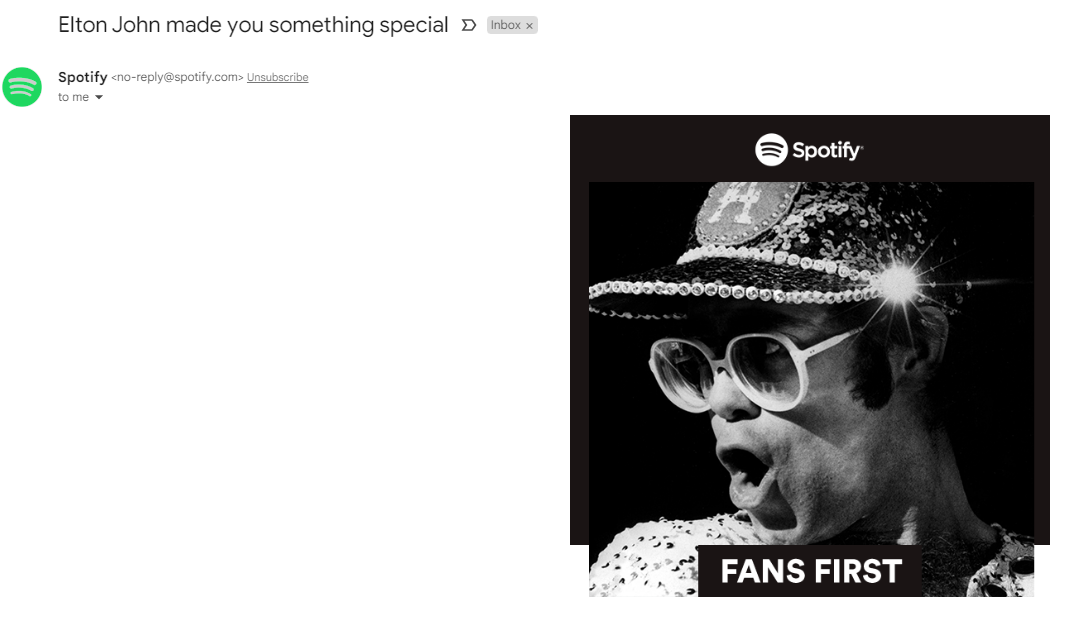Click the subject 'Elton John made you something special'
The image size is (1072, 621).
point(253,25)
